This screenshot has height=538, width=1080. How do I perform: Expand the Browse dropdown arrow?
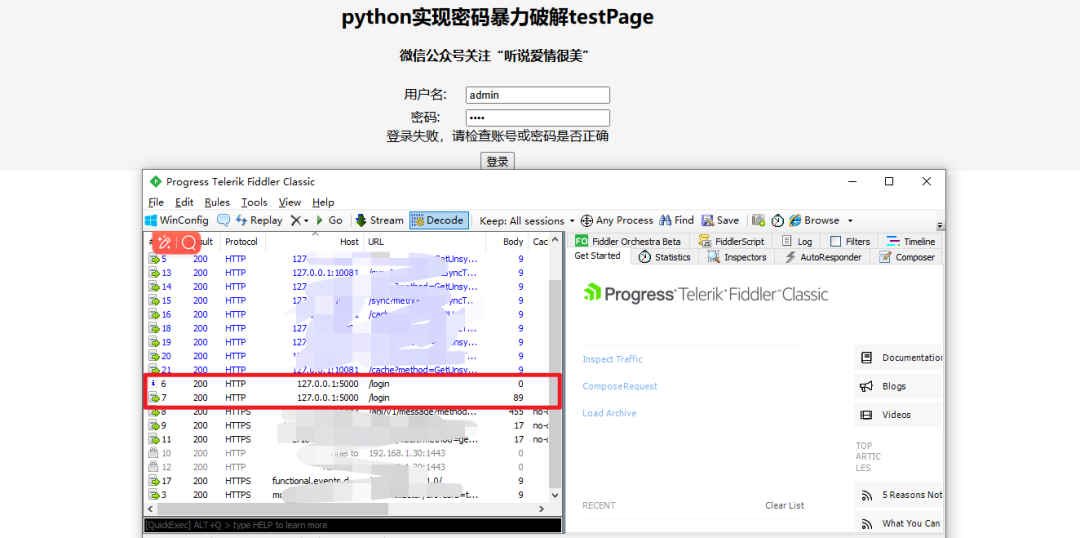(850, 221)
